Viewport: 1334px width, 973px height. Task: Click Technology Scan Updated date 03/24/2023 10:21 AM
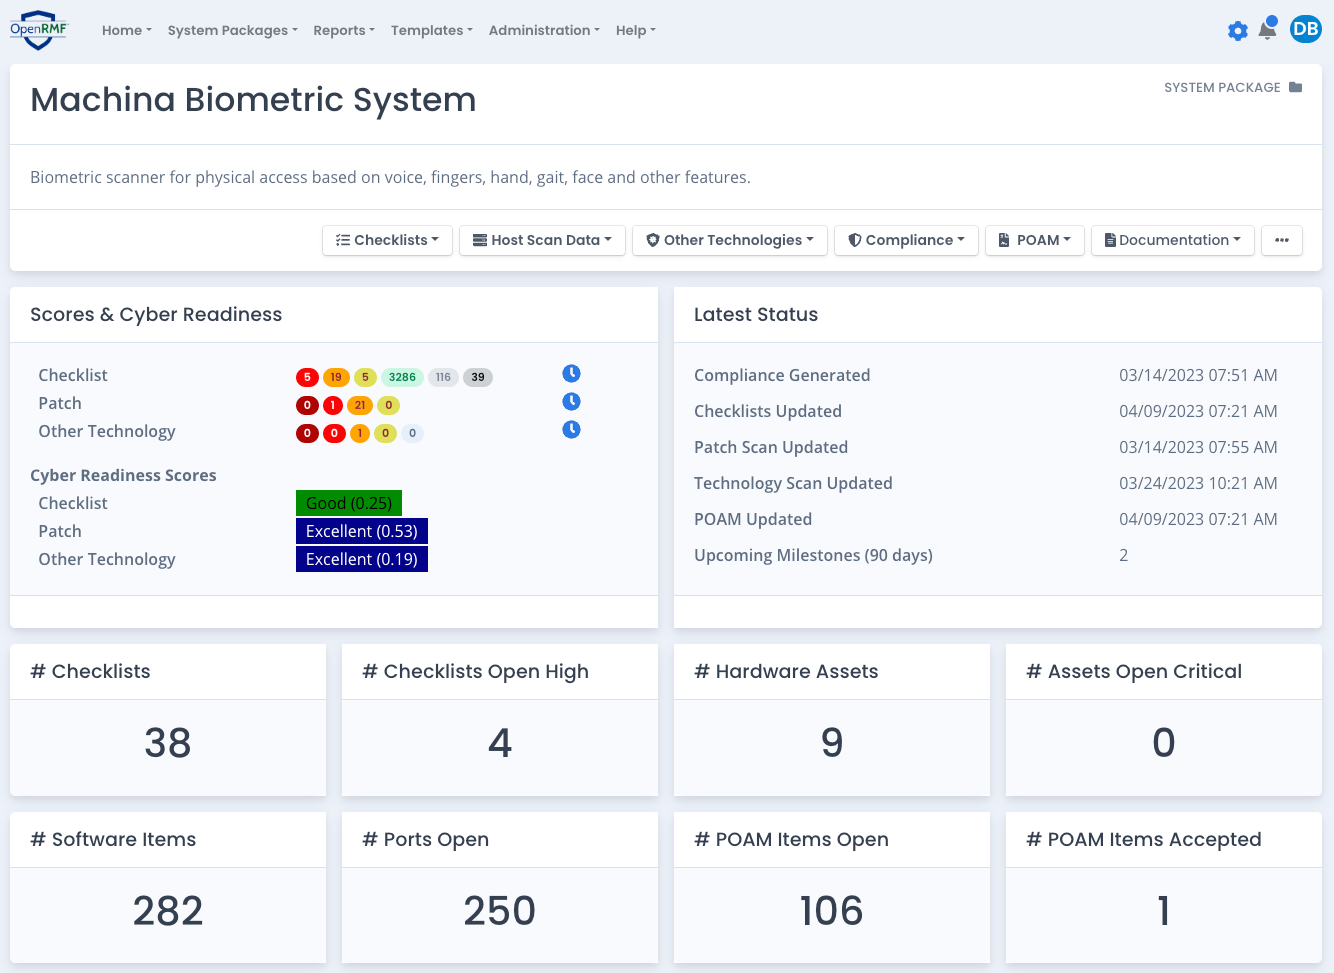(1198, 483)
